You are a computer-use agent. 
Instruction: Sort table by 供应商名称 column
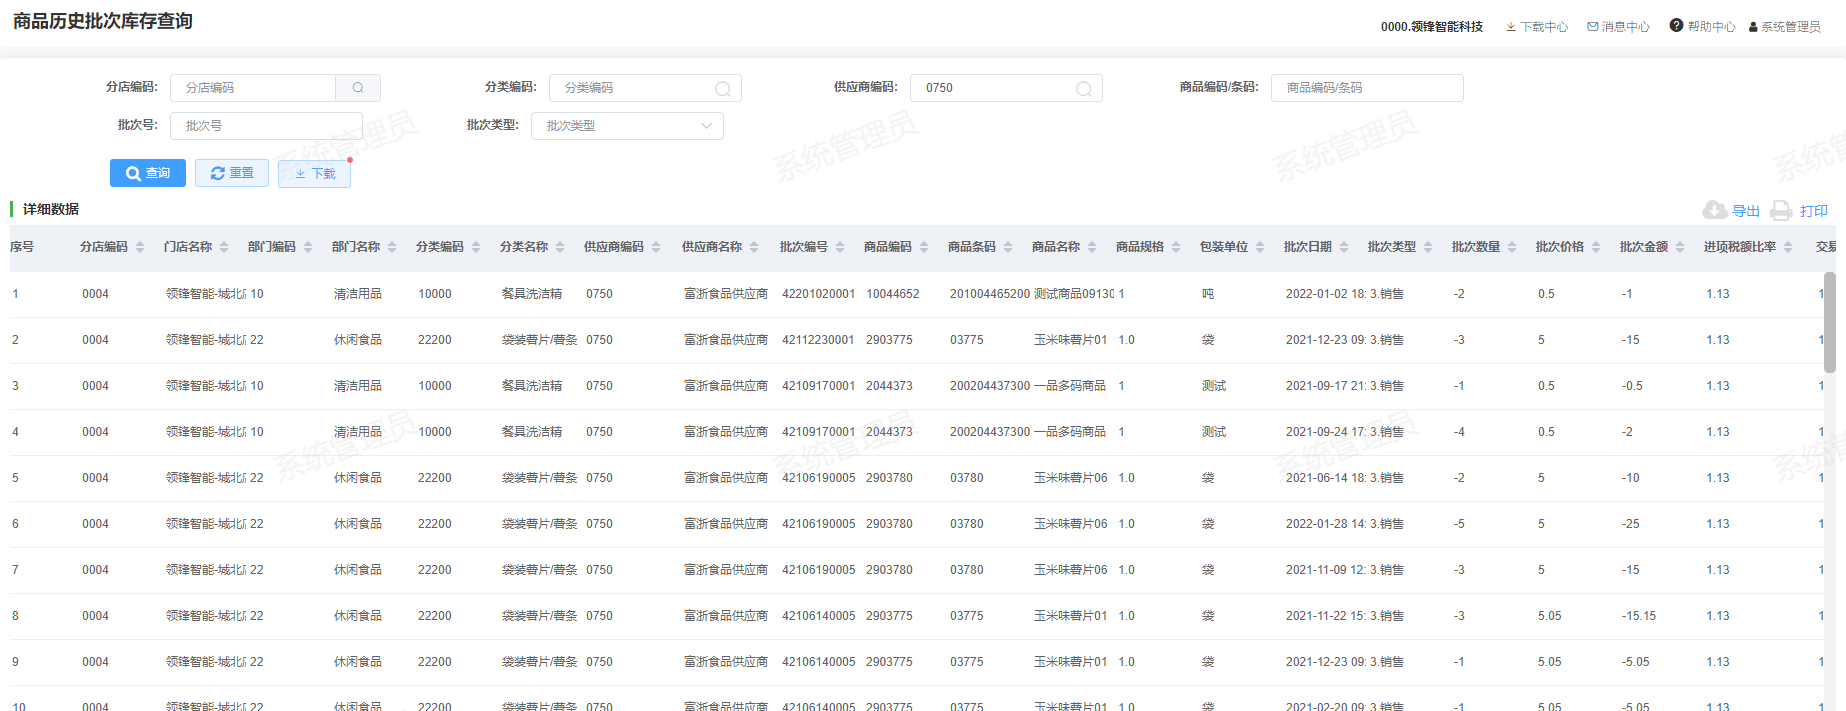tap(720, 247)
